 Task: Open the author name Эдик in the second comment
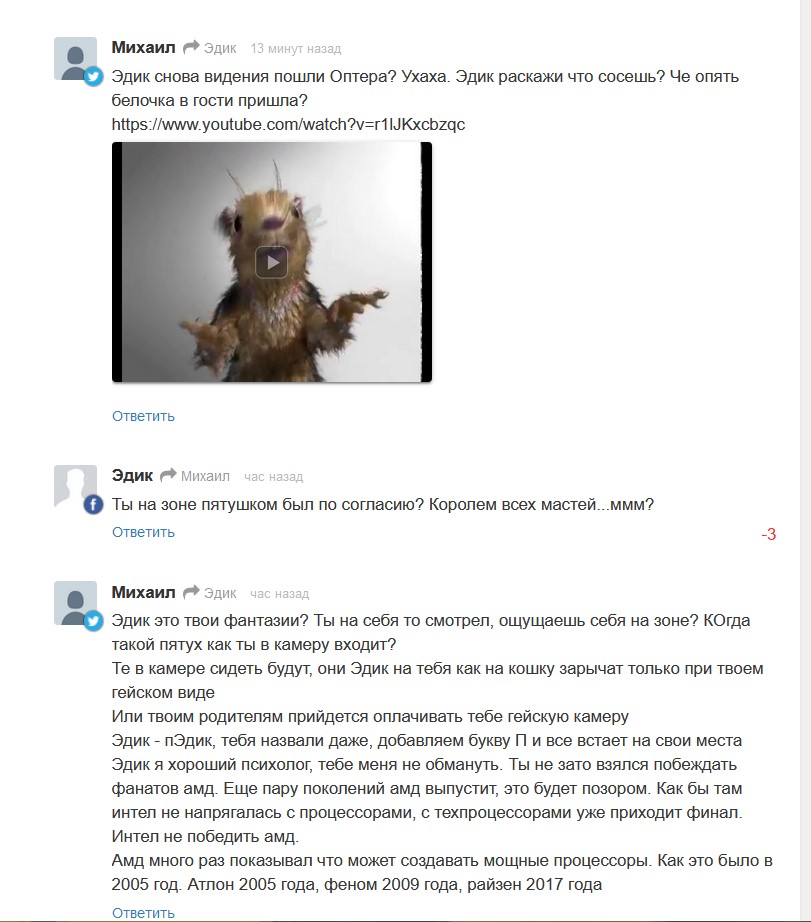[x=132, y=475]
